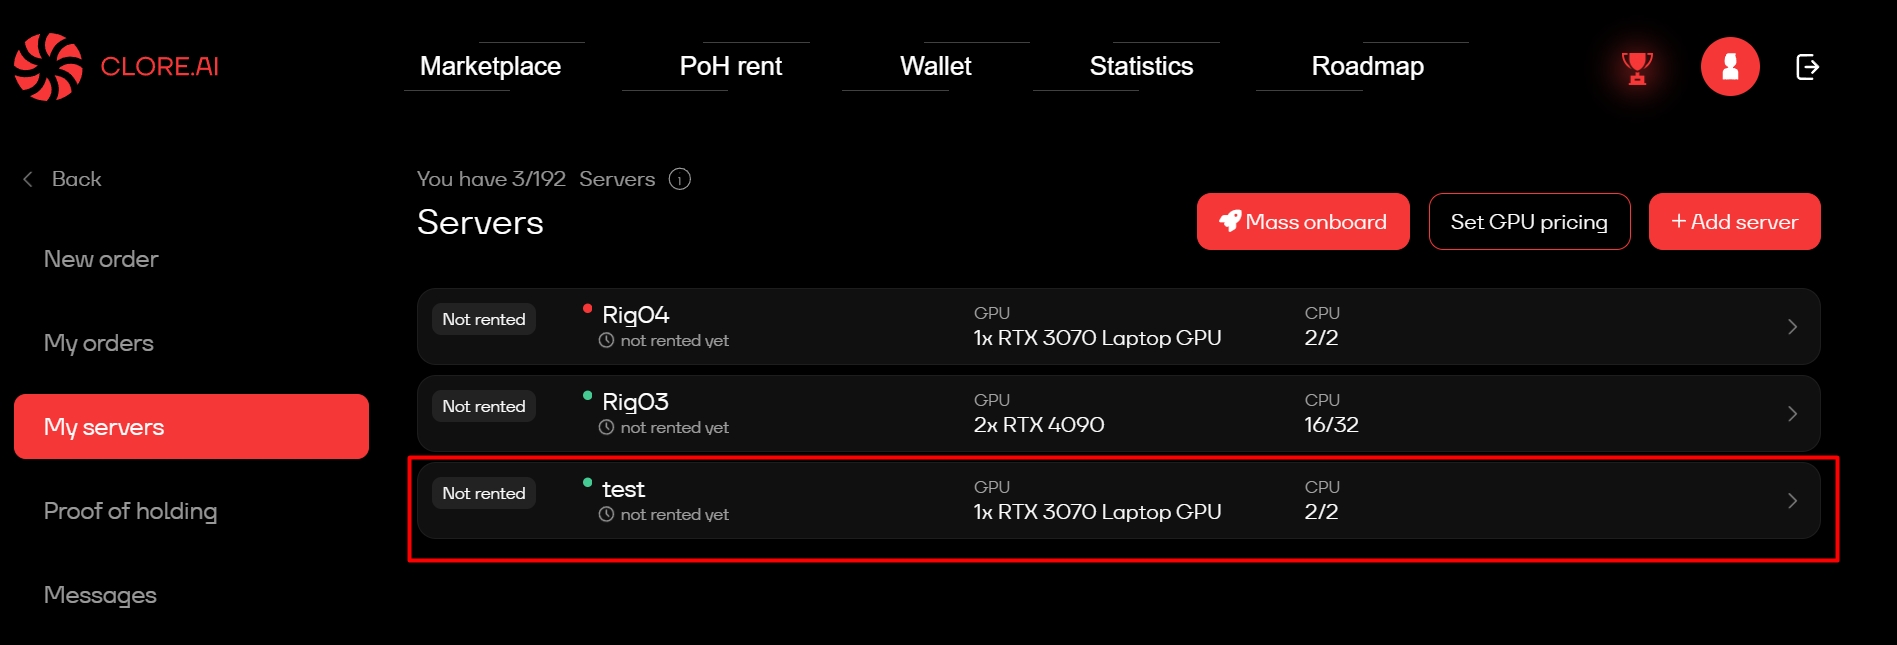The height and width of the screenshot is (645, 1897).
Task: Open the trophy leaderboard icon
Action: [x=1637, y=68]
